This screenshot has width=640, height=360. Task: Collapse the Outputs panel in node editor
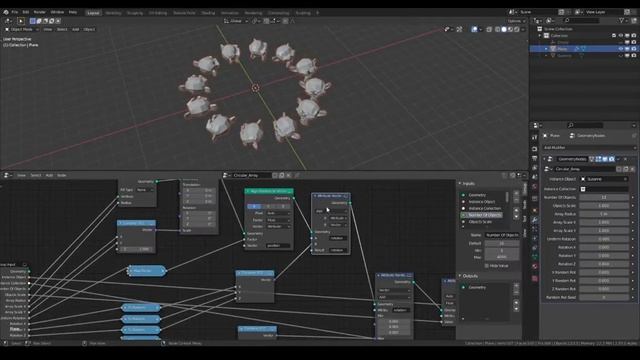(x=460, y=276)
